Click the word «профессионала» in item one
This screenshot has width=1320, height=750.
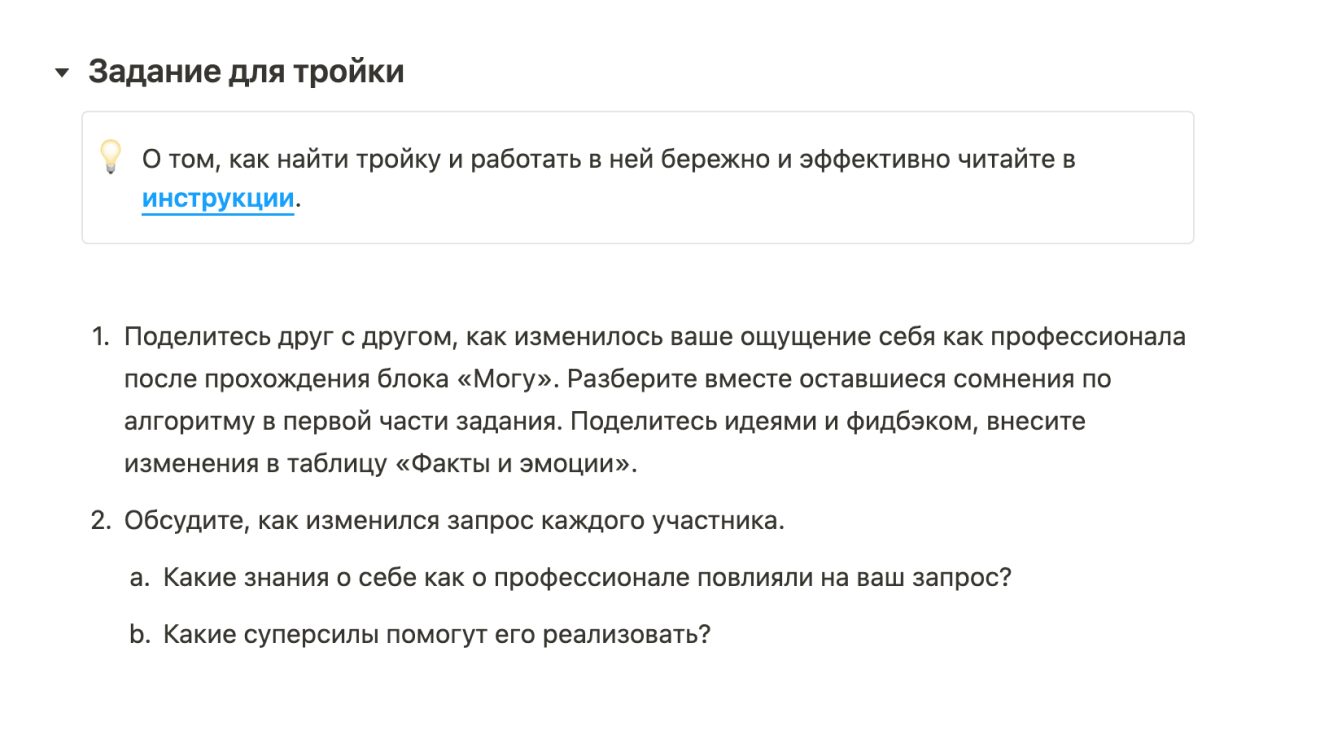pyautogui.click(x=1088, y=337)
